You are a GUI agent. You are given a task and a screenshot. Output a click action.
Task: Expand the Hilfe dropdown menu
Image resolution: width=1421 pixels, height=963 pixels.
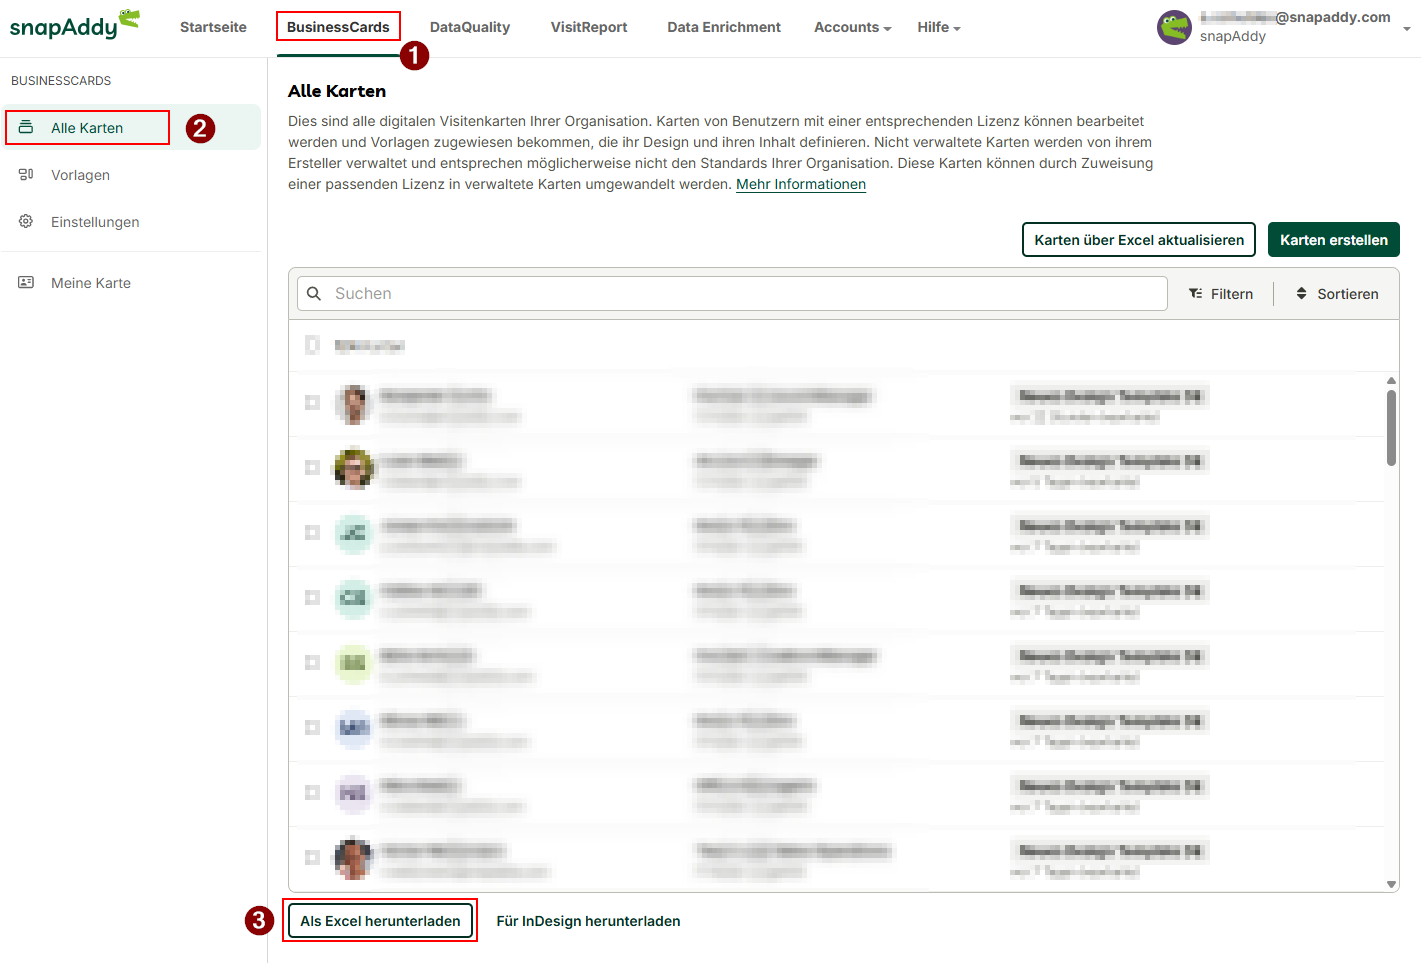938,27
